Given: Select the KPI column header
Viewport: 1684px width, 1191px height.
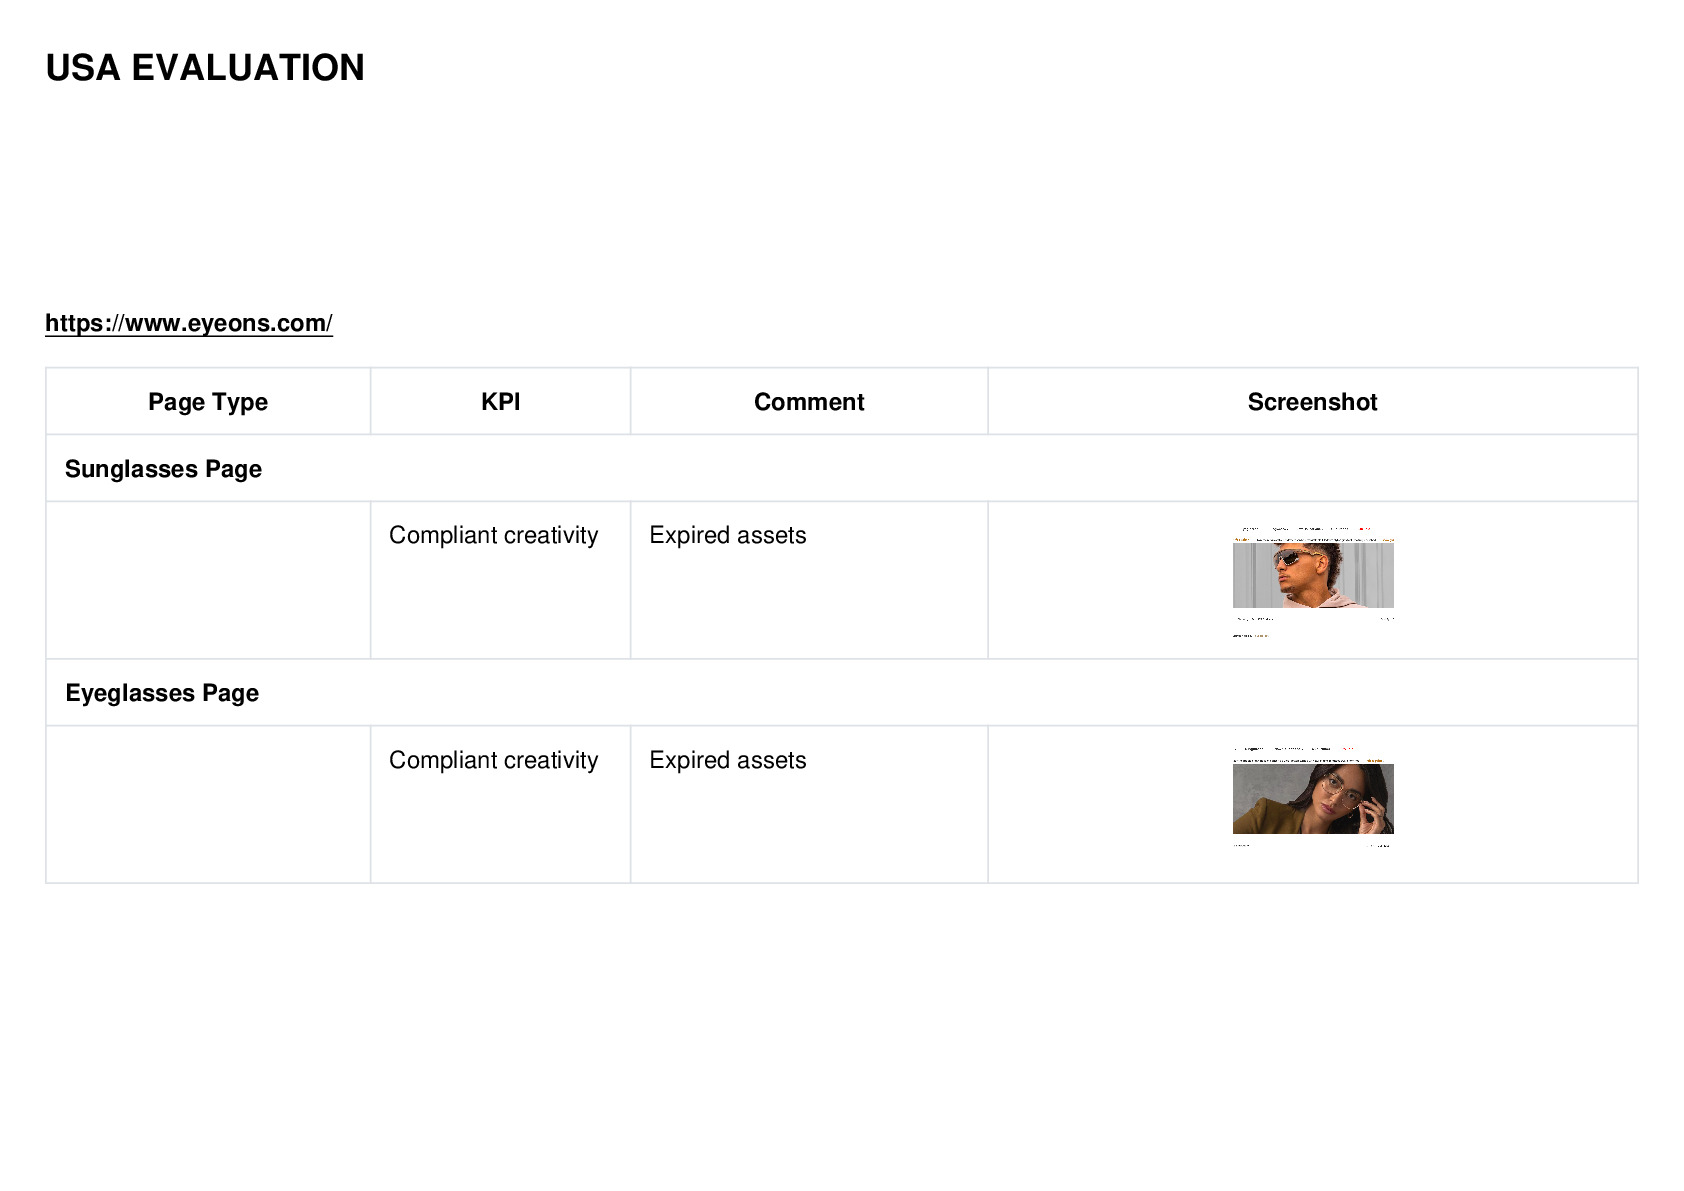Looking at the screenshot, I should [x=500, y=402].
